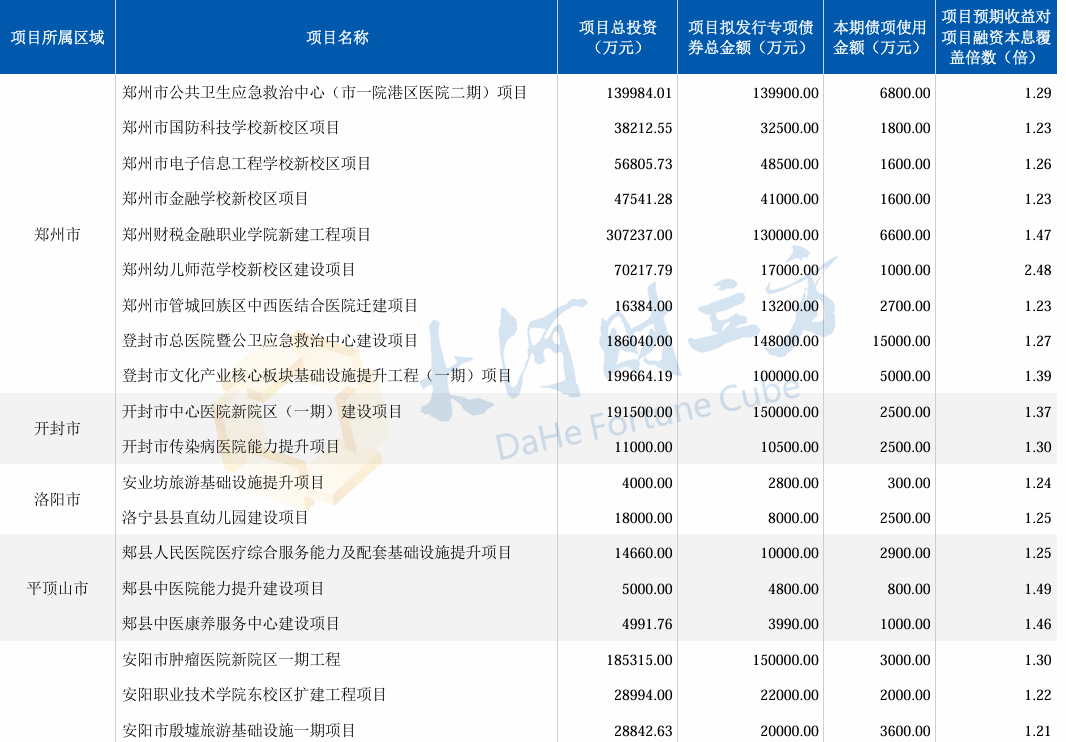Click the 平顶山市 region cell
This screenshot has height=742, width=1066.
[57, 588]
